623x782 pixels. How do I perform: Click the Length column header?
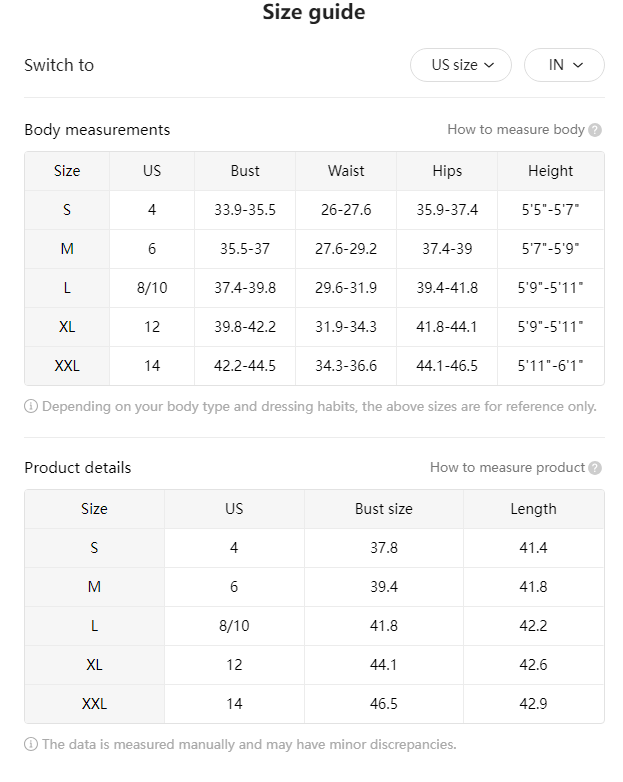pyautogui.click(x=533, y=509)
